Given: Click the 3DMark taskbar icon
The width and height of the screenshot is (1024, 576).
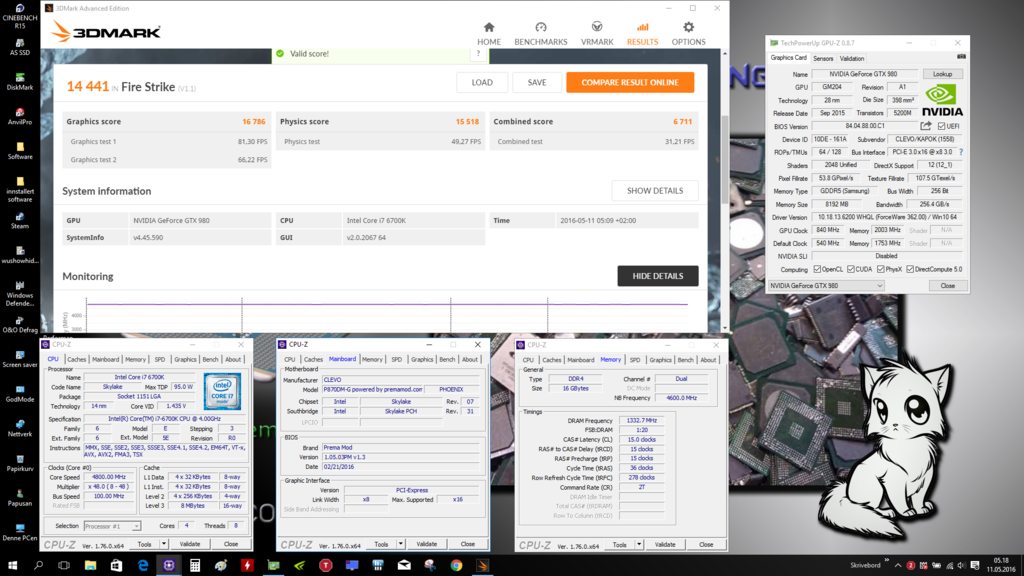Looking at the screenshot, I should 483,565.
